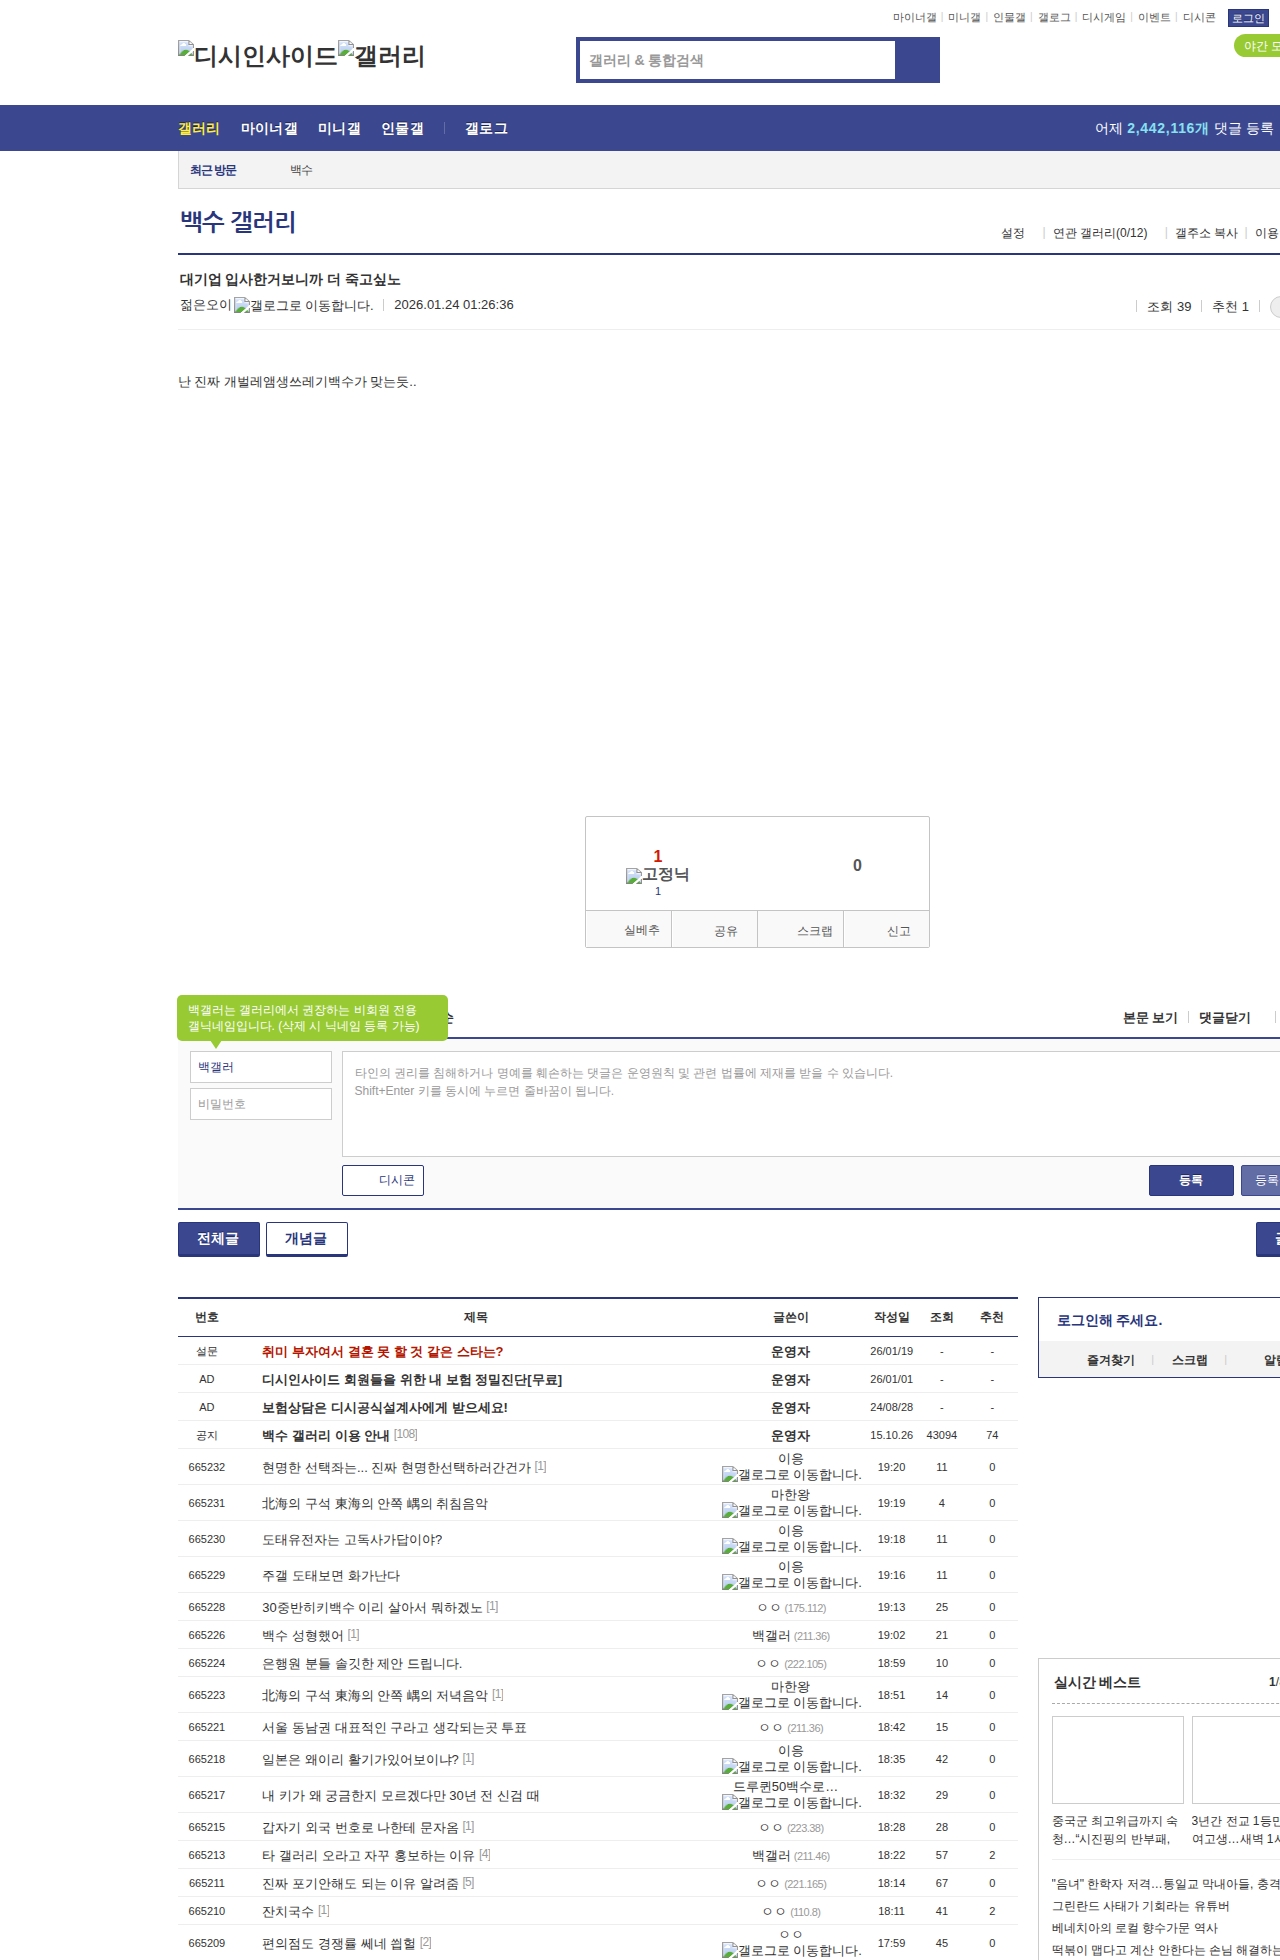This screenshot has height=1960, width=1280.
Task: Open gallog icon for 이응 on post 665218
Action: (791, 1767)
